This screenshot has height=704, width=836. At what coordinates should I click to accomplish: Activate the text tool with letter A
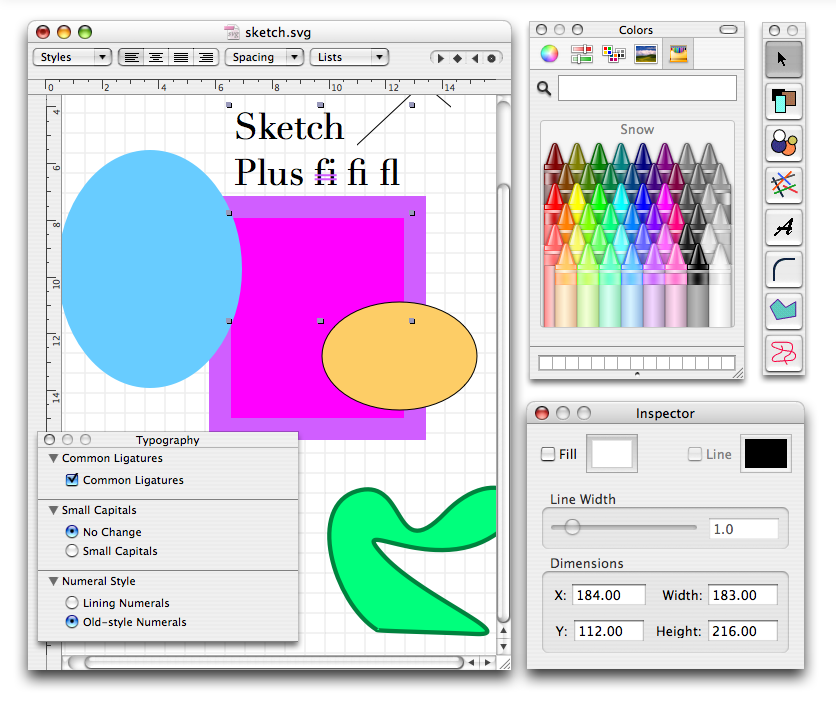783,227
